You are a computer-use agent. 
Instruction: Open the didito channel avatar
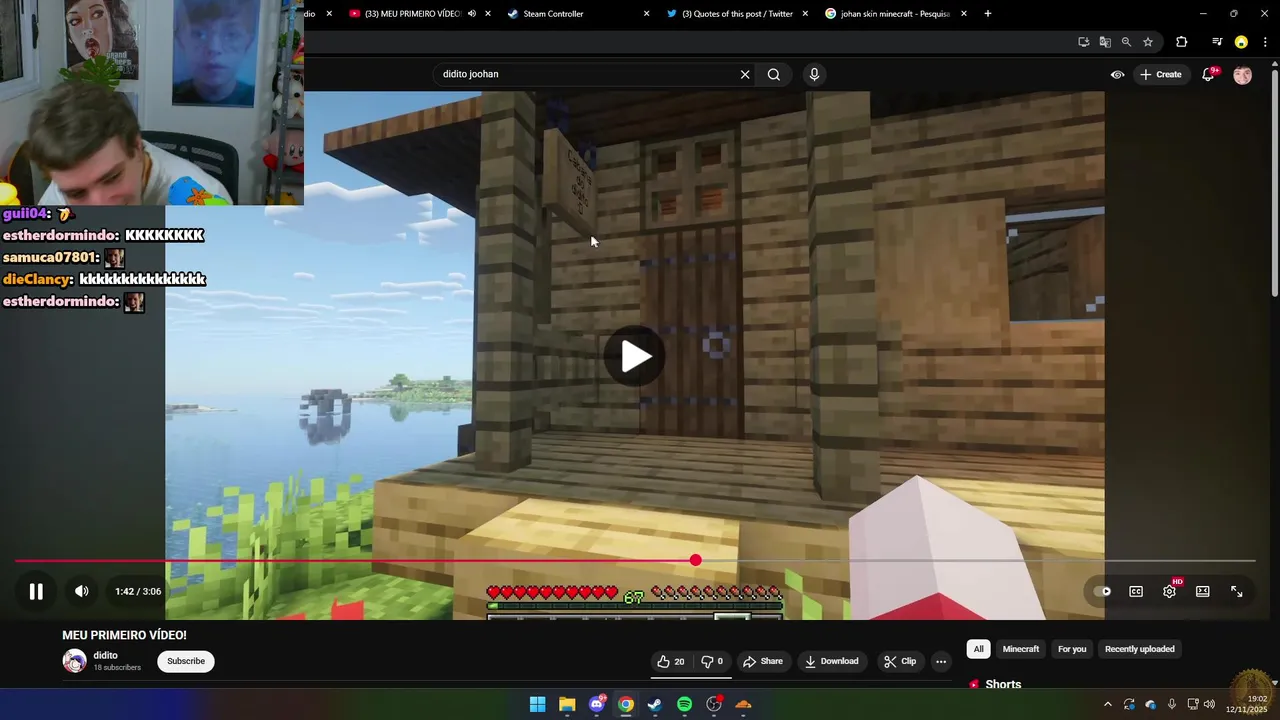tap(75, 661)
